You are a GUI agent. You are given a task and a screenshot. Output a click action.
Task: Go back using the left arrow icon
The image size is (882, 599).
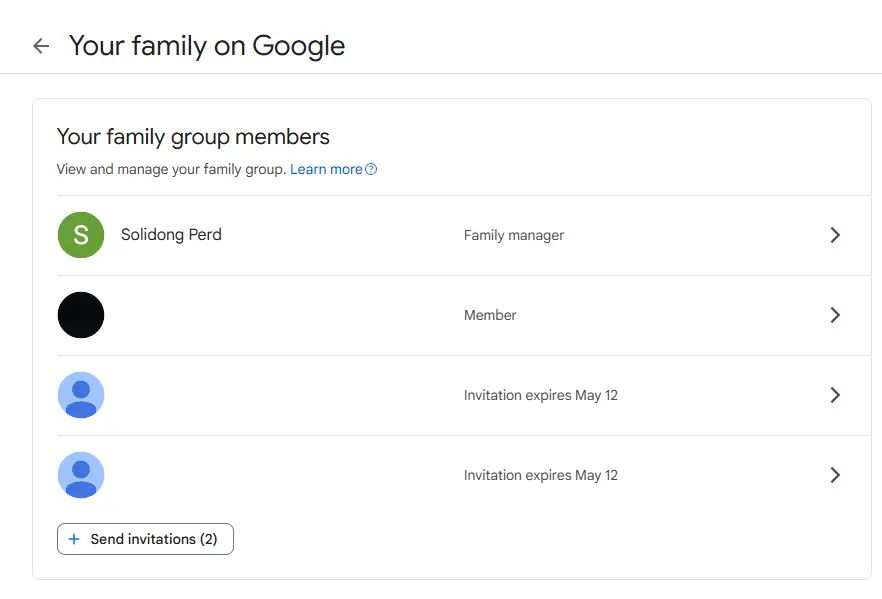[x=41, y=46]
